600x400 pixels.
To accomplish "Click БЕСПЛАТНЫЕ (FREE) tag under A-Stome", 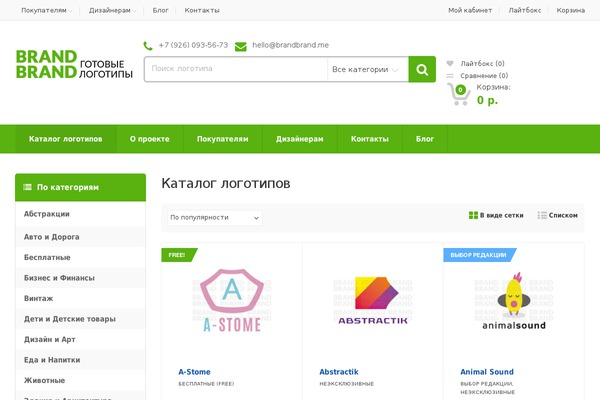I will [206, 384].
